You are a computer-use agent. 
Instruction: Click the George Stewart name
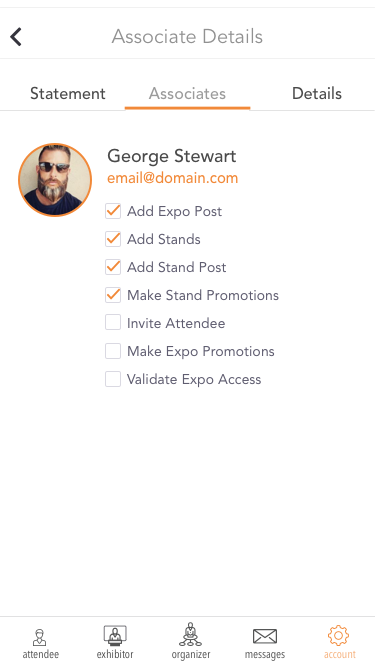click(171, 156)
